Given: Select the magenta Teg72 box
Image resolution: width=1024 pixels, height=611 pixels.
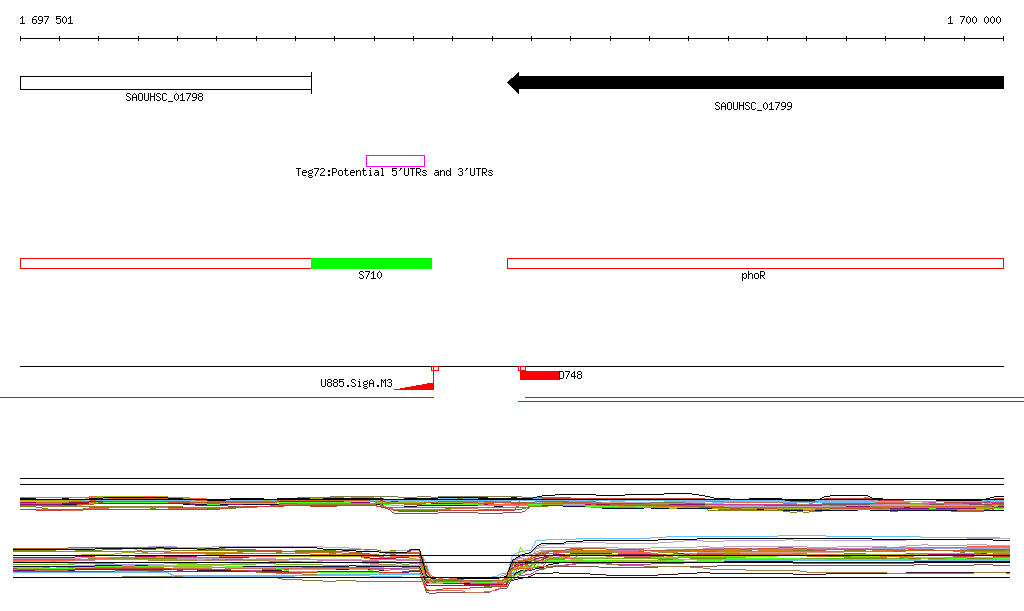Looking at the screenshot, I should point(396,161).
